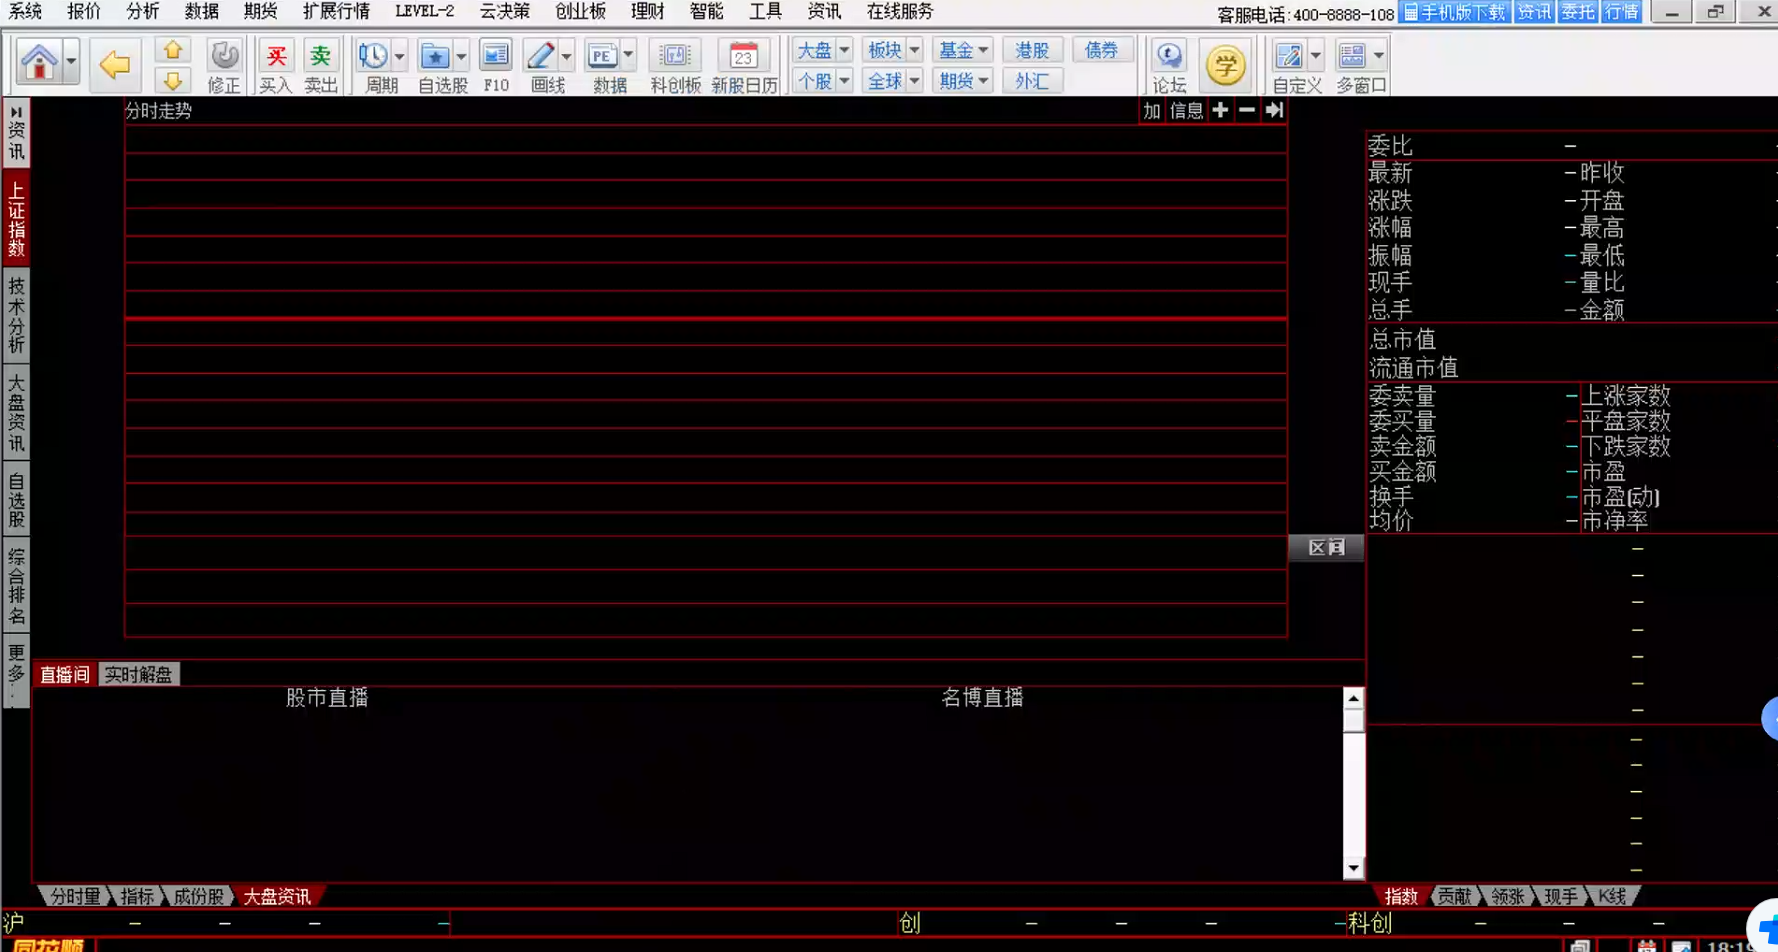Toggle chart panel with the end-arrow icon

pyautogui.click(x=1274, y=110)
